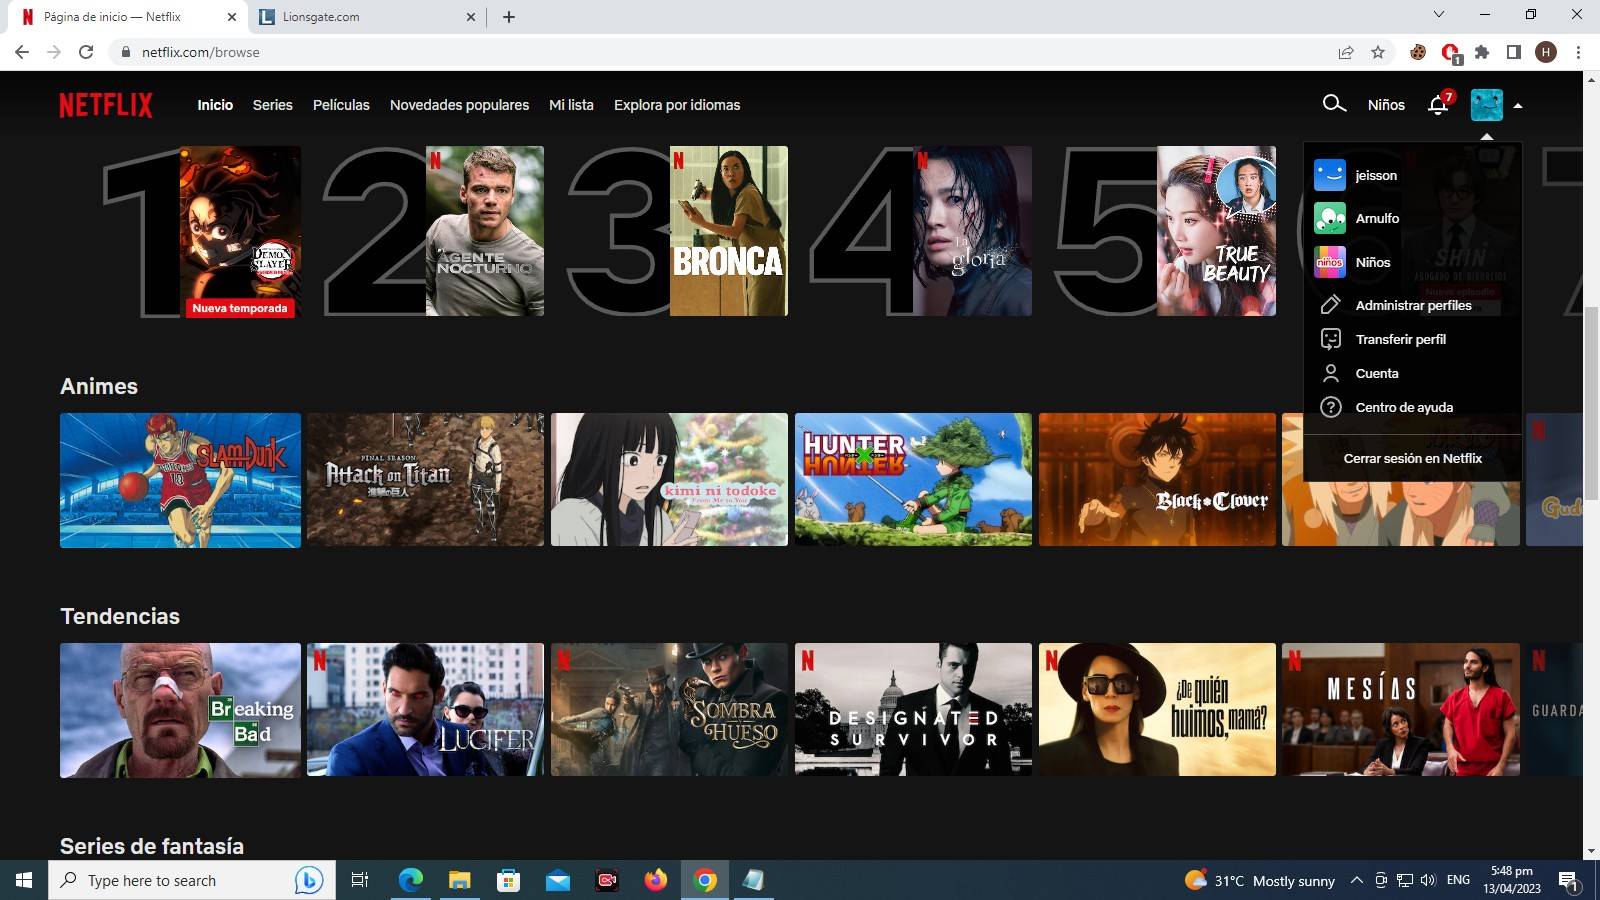
Task: Click the Administrar perfiles pencil icon
Action: [1330, 305]
